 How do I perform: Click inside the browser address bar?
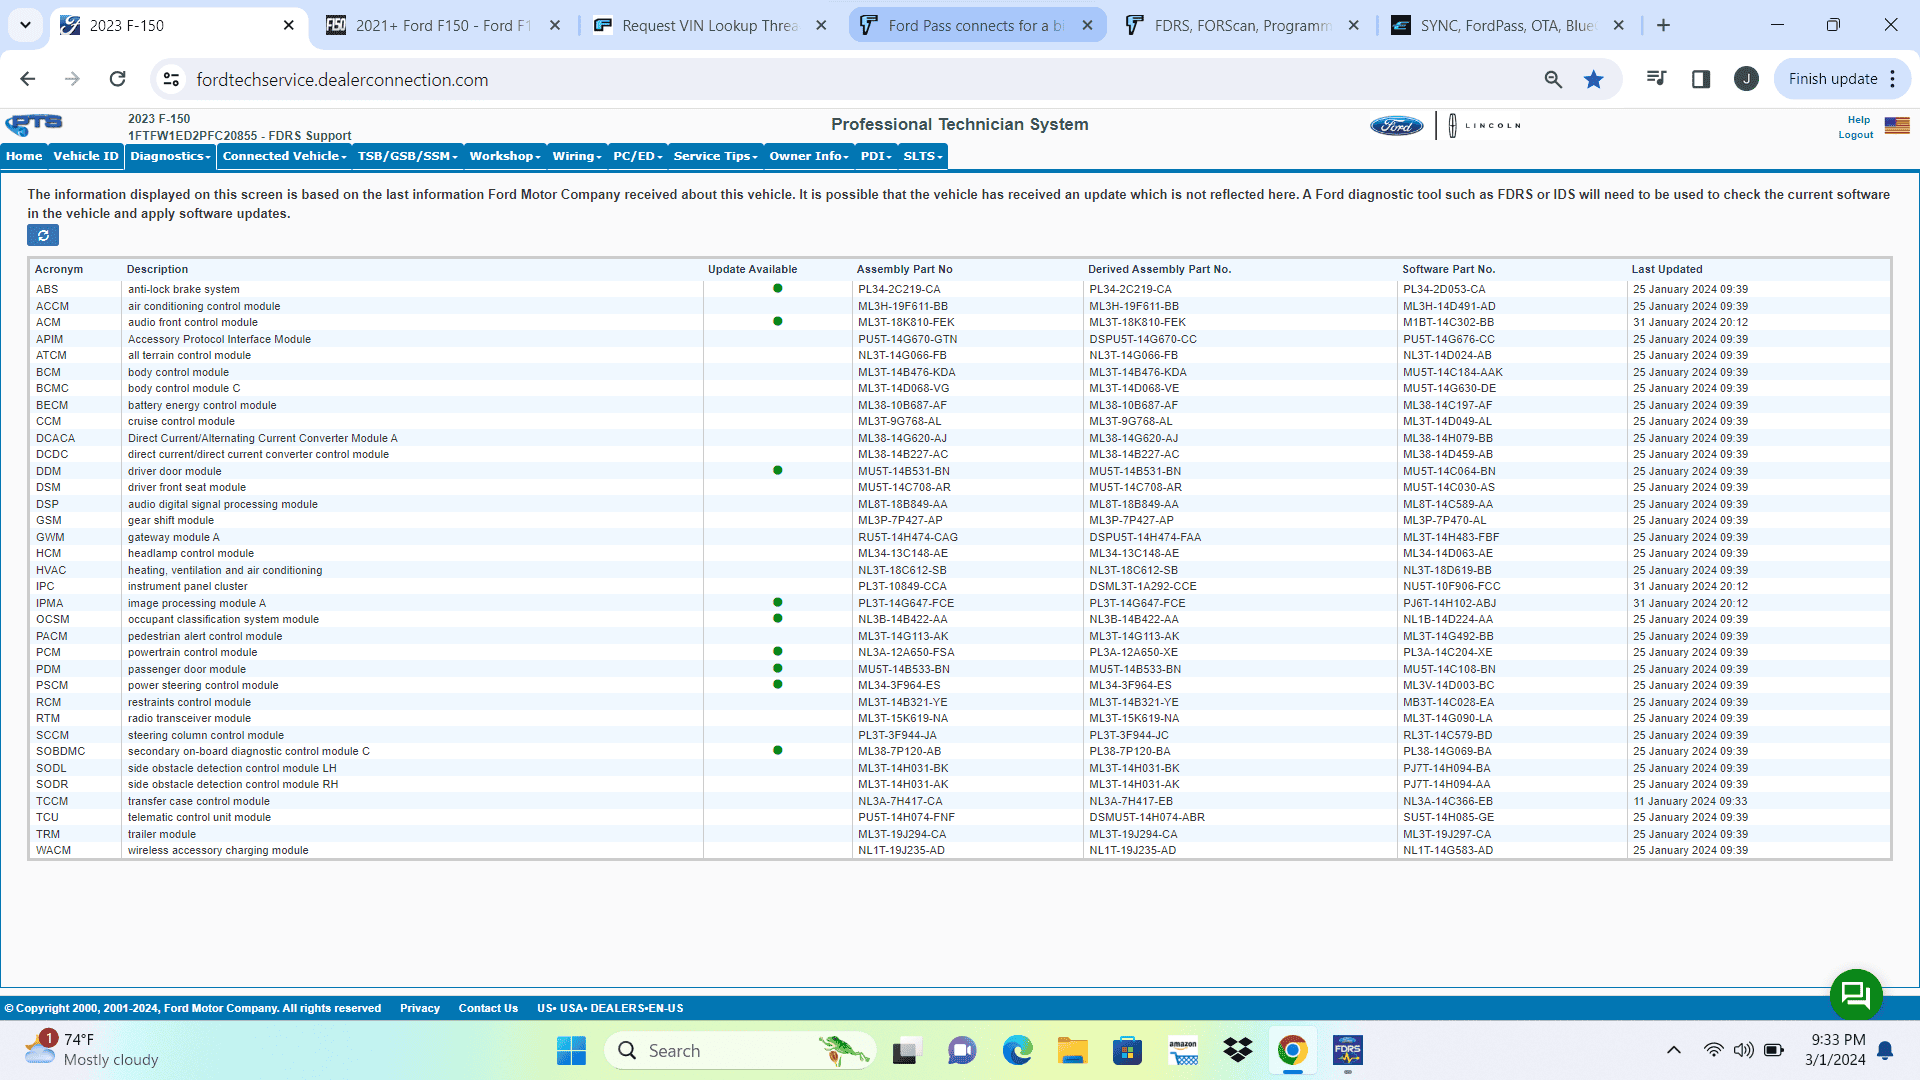344,79
